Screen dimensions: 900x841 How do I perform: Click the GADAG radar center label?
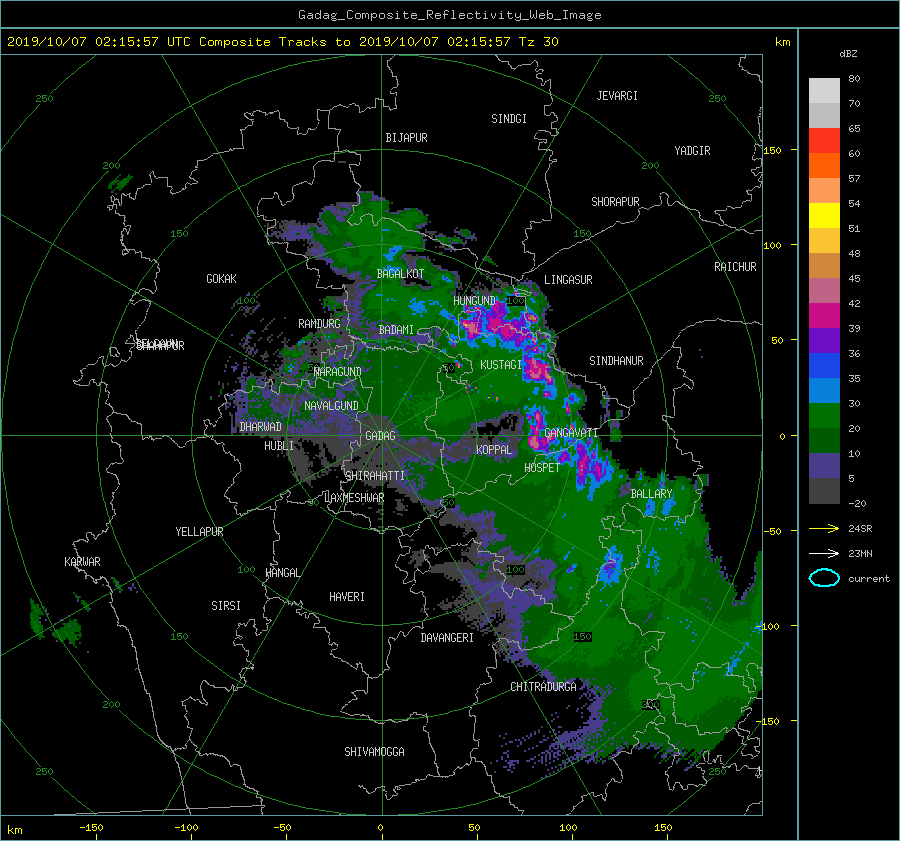click(380, 436)
